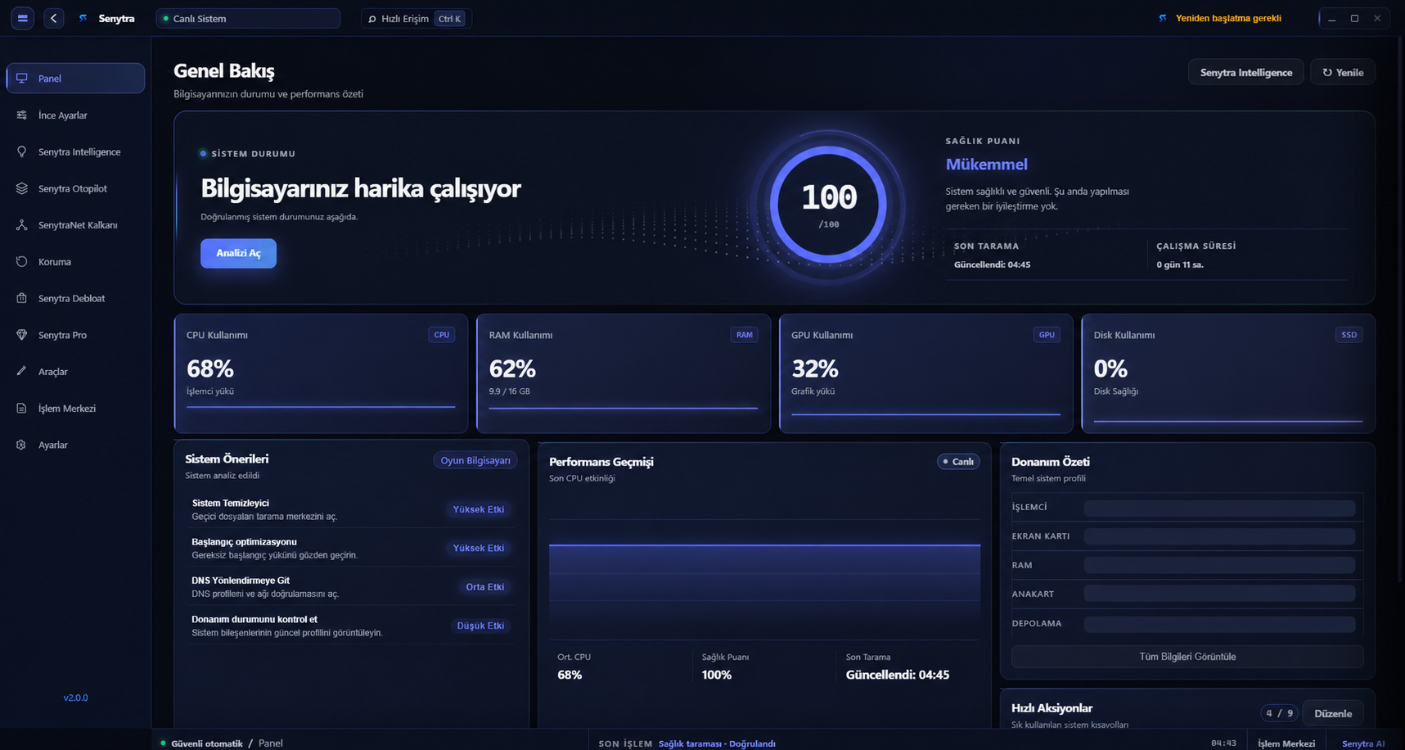This screenshot has width=1405, height=750.
Task: Click the Koruma shield icon
Action: pos(22,262)
